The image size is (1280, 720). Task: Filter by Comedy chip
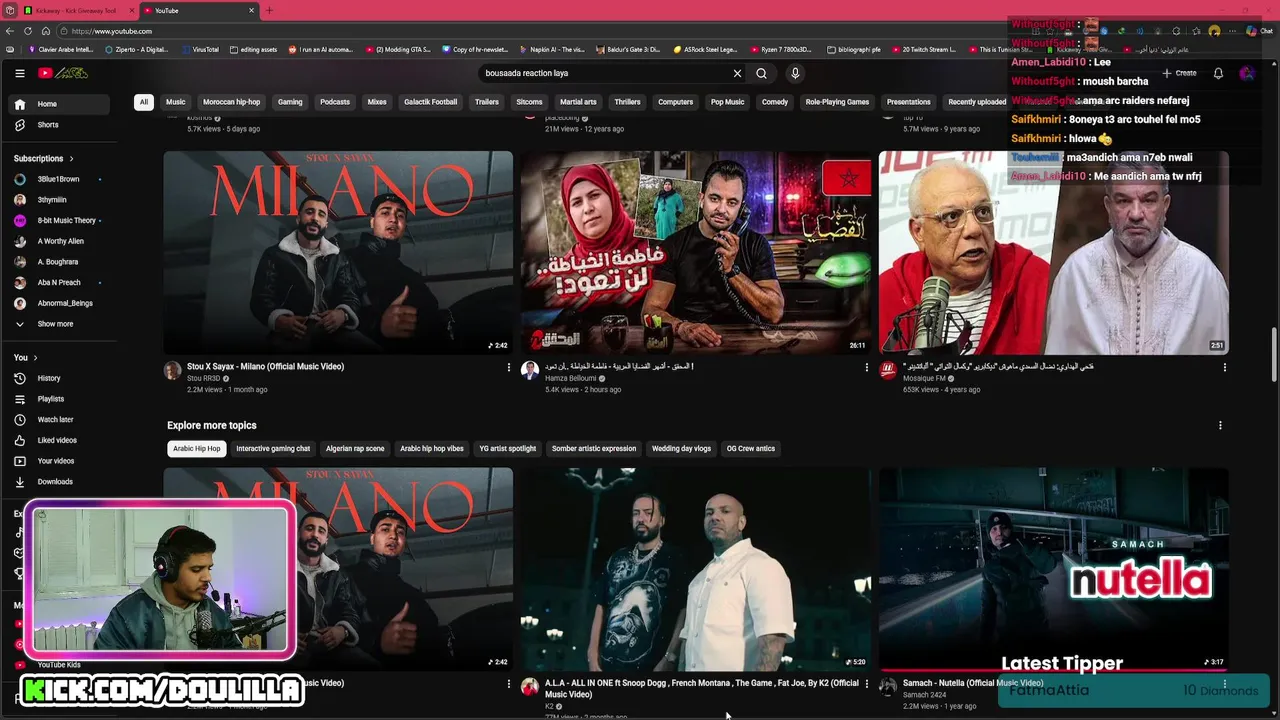[x=775, y=102]
